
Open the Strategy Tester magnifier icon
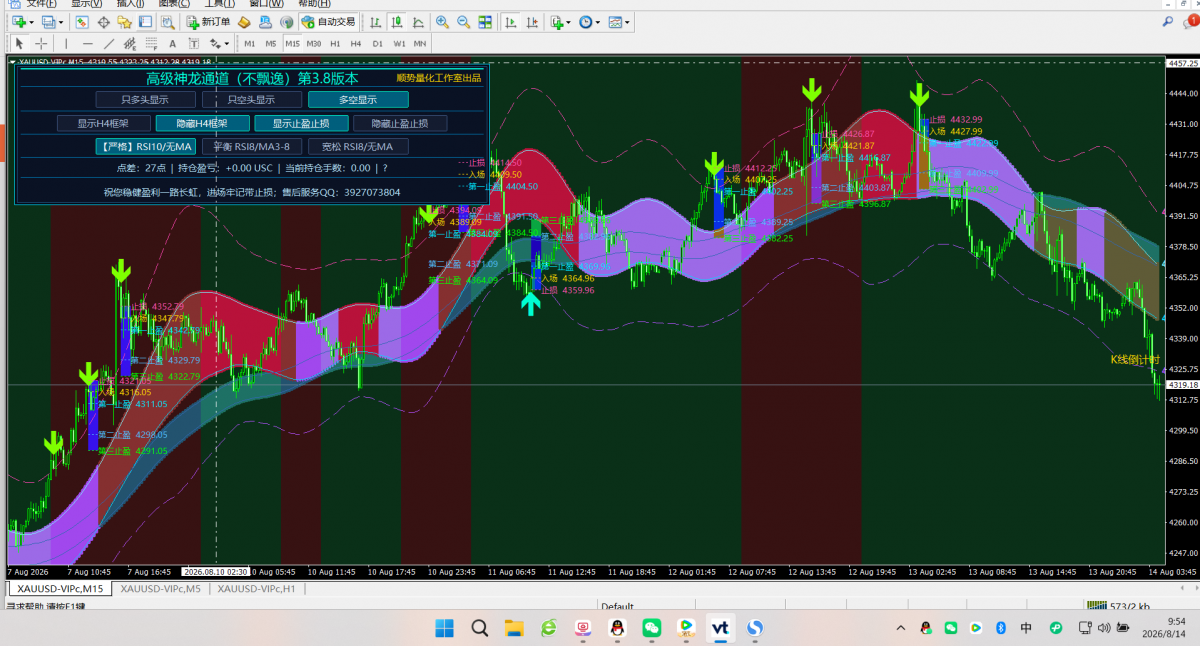(x=167, y=22)
